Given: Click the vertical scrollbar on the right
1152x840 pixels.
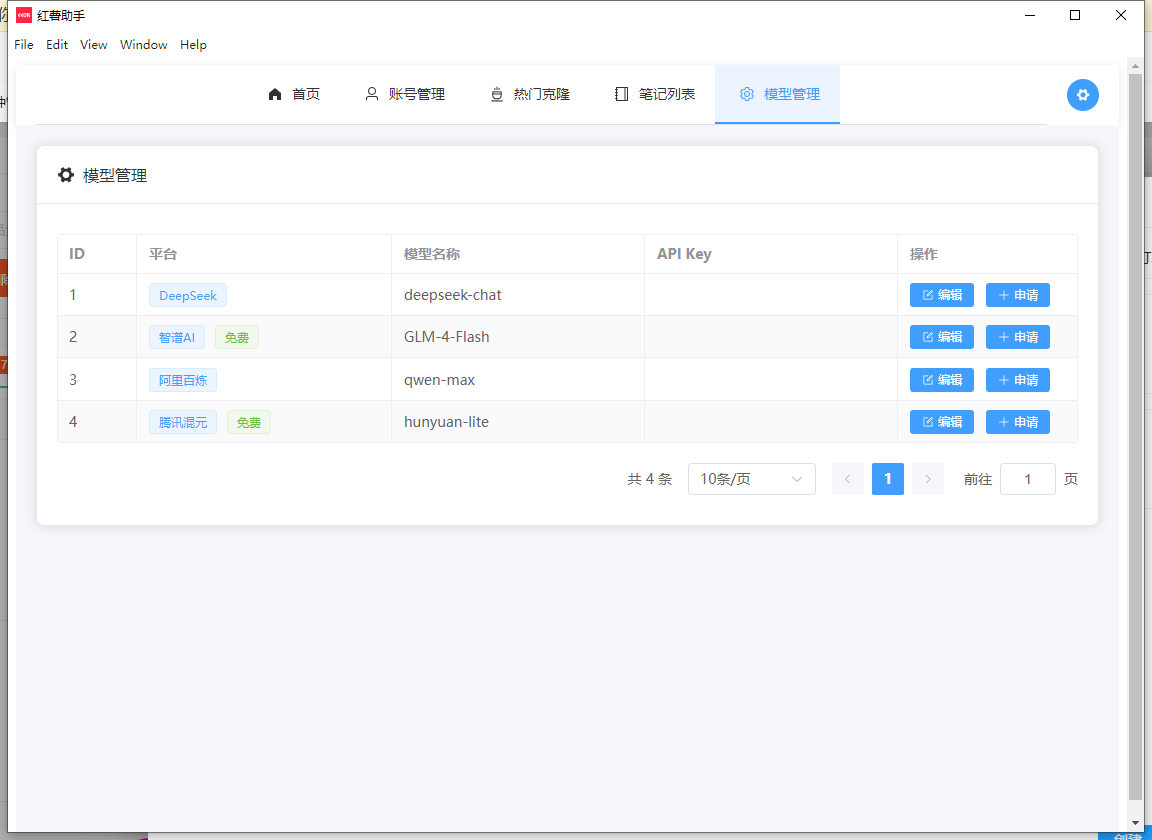Looking at the screenshot, I should [1134, 430].
